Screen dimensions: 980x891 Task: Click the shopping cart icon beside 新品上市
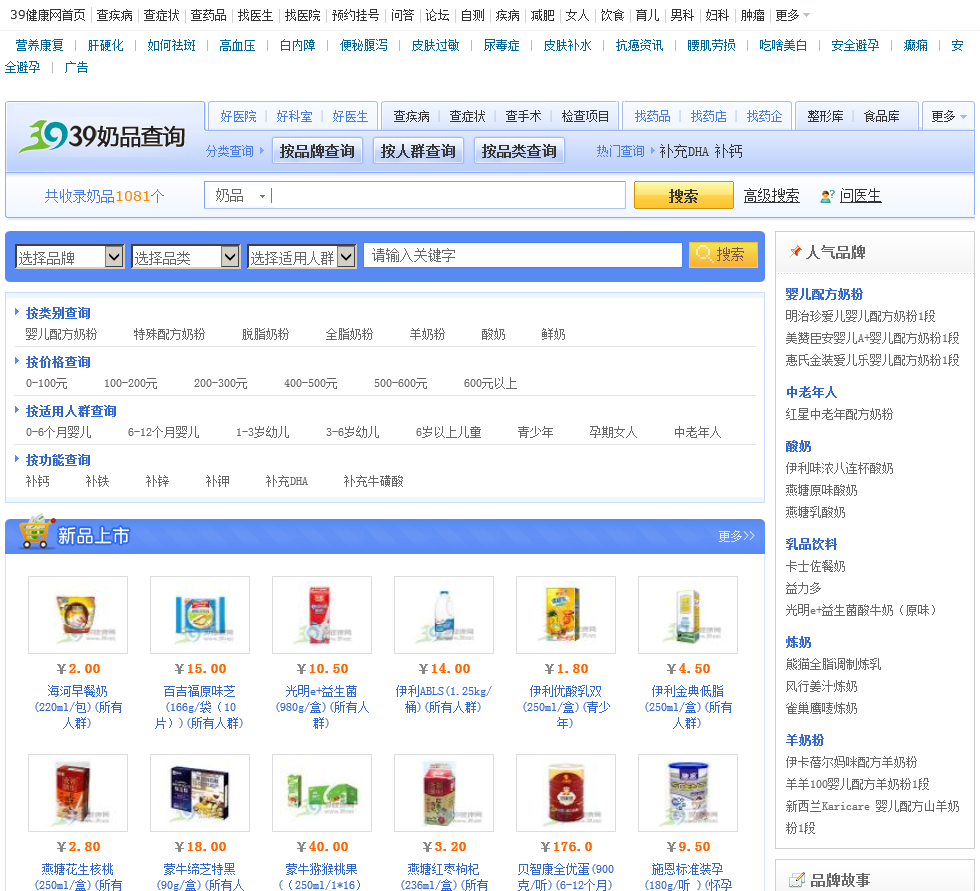pyautogui.click(x=36, y=532)
